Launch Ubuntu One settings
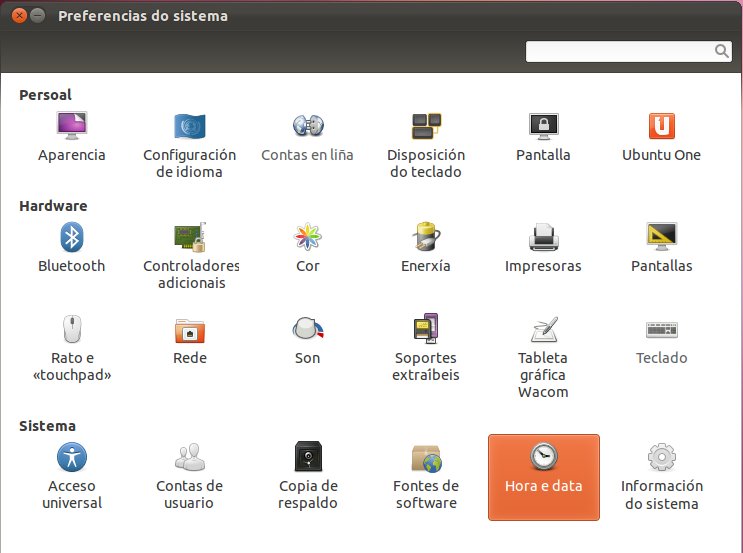 pyautogui.click(x=661, y=137)
